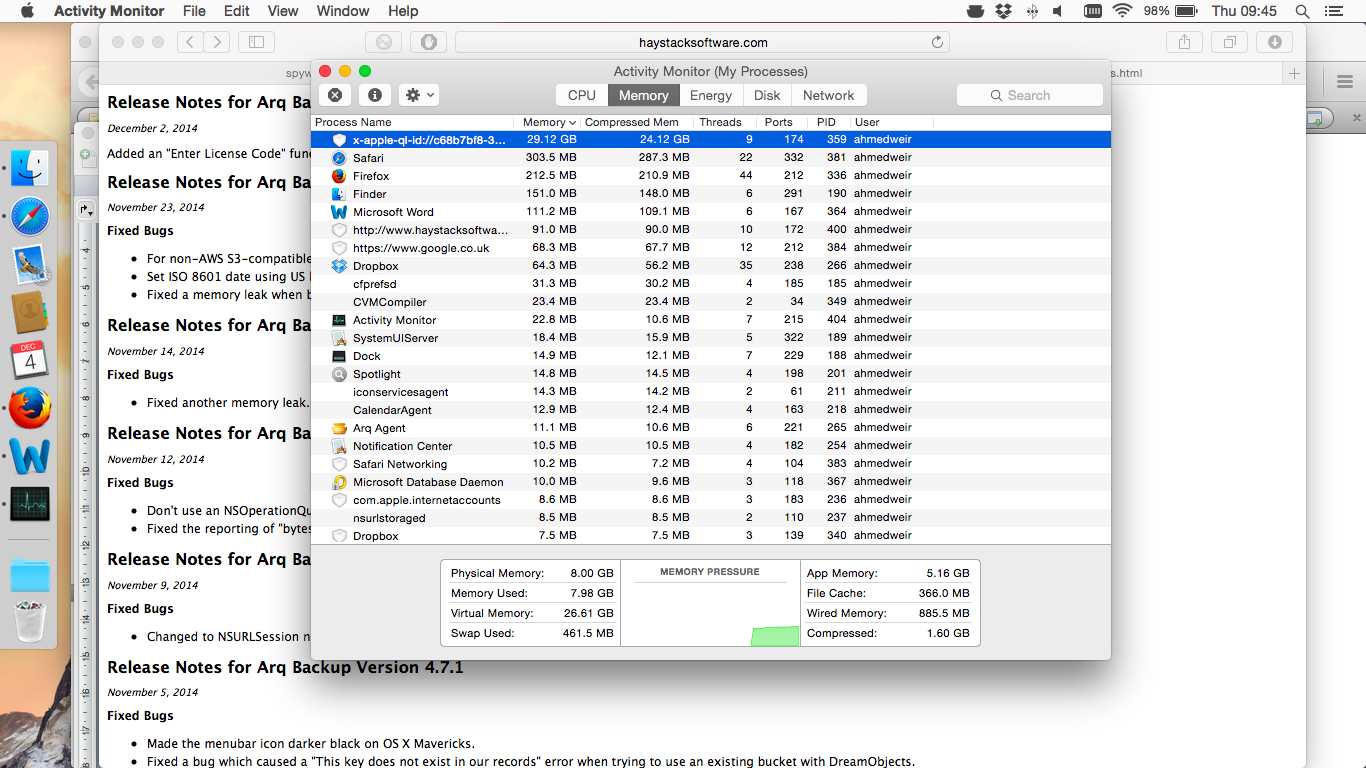Switch to the Disk tab
This screenshot has width=1366, height=768.
[x=767, y=95]
